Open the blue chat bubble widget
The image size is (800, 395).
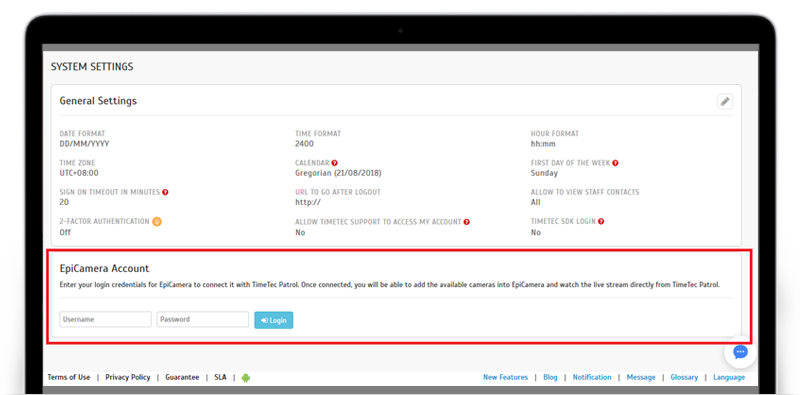tap(740, 352)
